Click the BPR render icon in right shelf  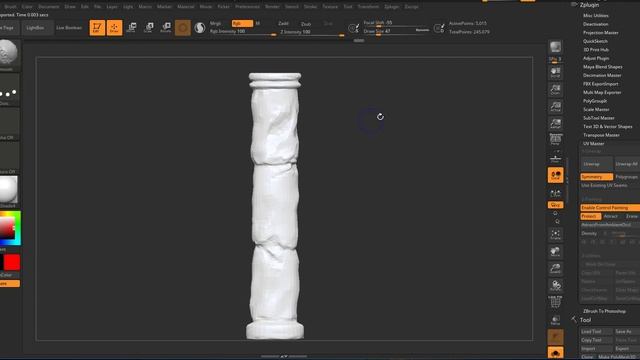[x=555, y=47]
